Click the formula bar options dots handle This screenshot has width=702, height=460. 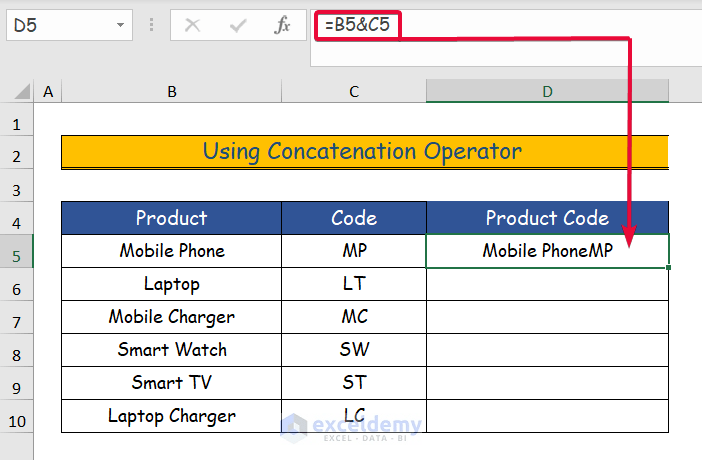point(151,25)
